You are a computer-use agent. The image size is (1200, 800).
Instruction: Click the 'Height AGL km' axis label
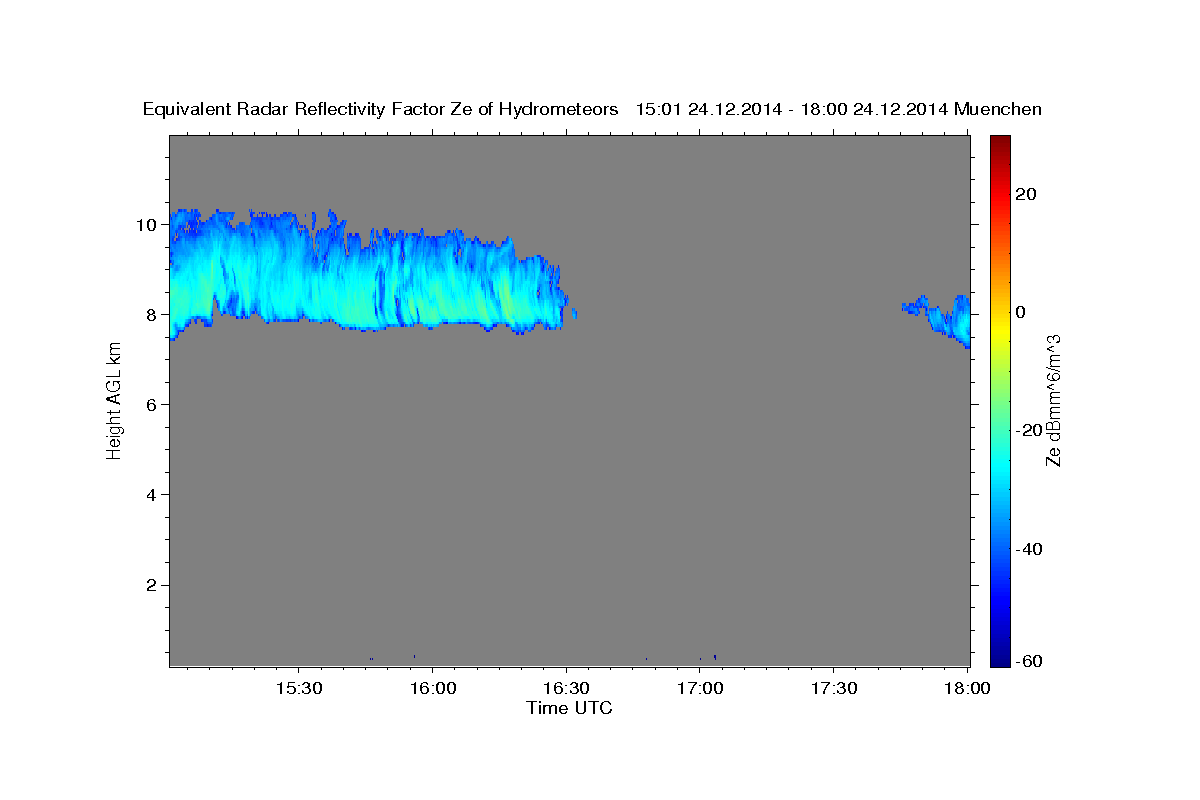(x=114, y=400)
